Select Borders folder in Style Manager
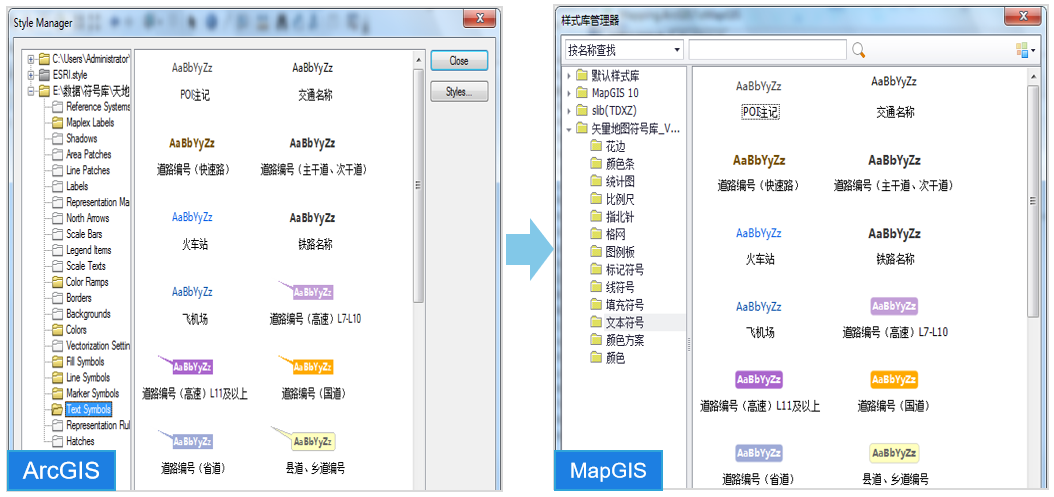Image resolution: width=1054 pixels, height=497 pixels. click(71, 298)
